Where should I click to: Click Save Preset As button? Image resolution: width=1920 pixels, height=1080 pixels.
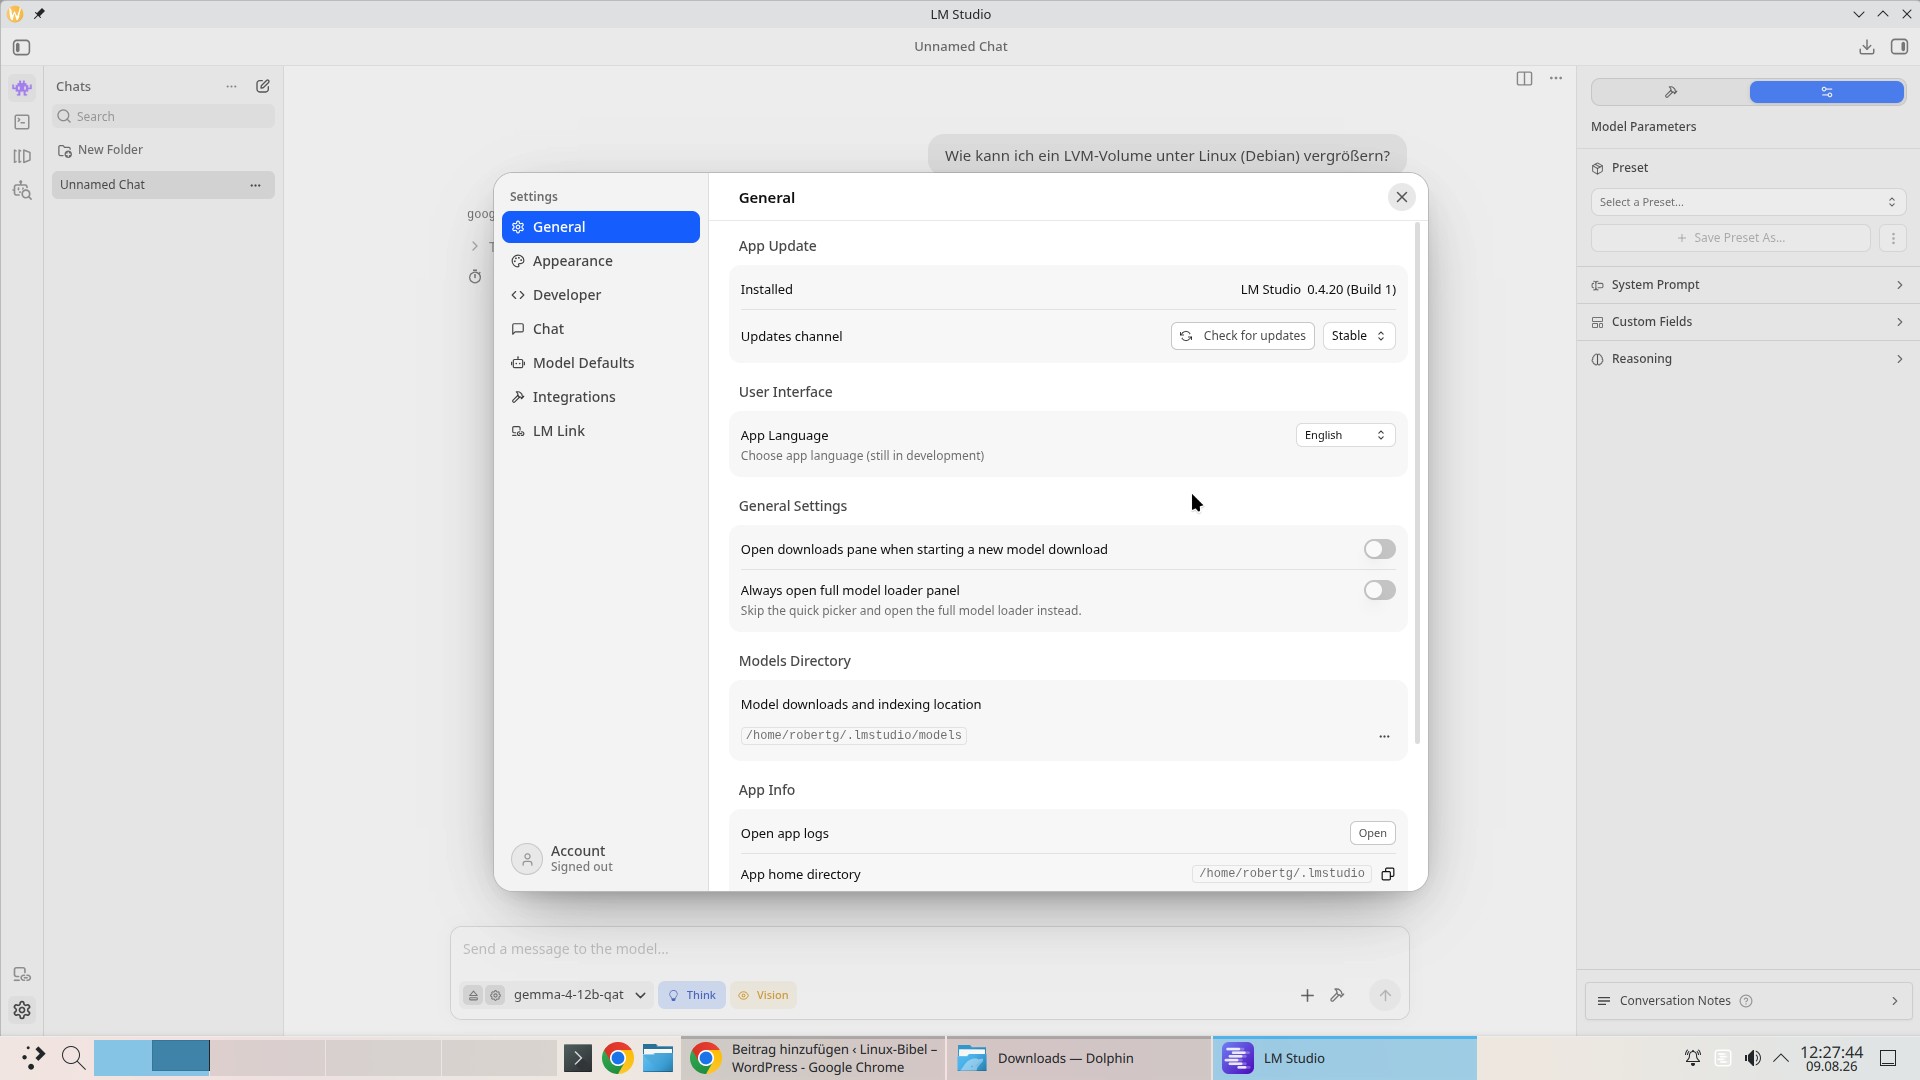(1730, 238)
